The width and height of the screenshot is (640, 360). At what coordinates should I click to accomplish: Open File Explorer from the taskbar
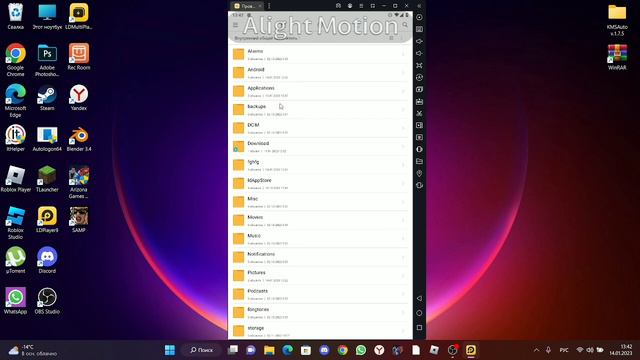[269, 350]
